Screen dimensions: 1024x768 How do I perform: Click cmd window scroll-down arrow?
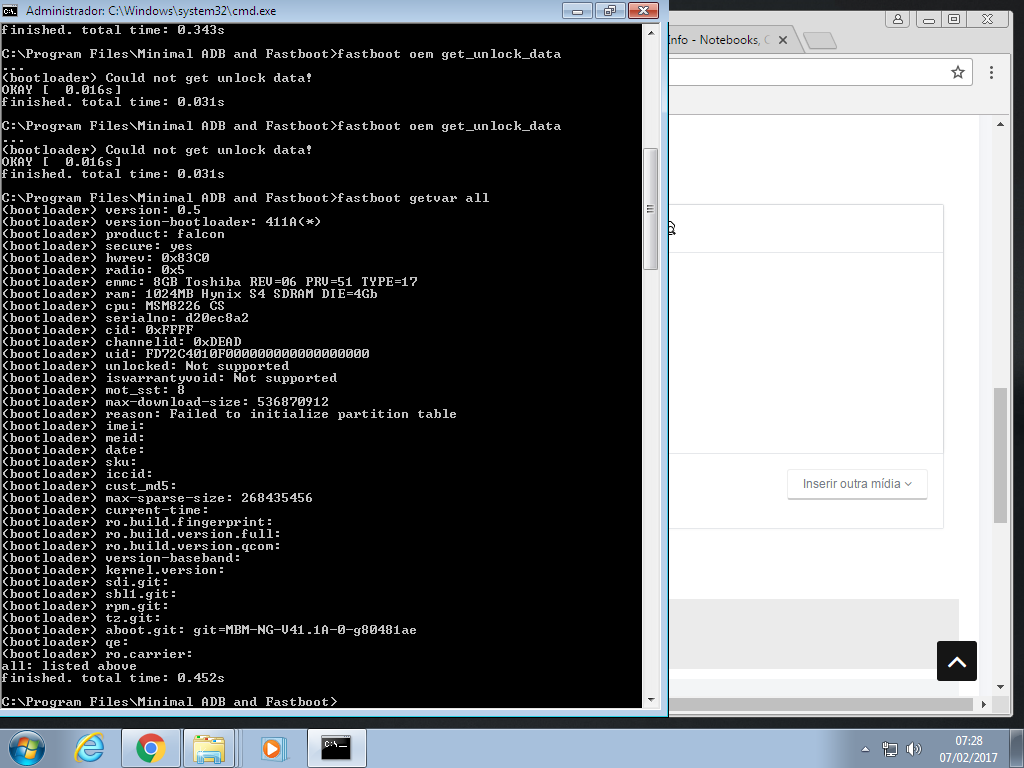650,700
